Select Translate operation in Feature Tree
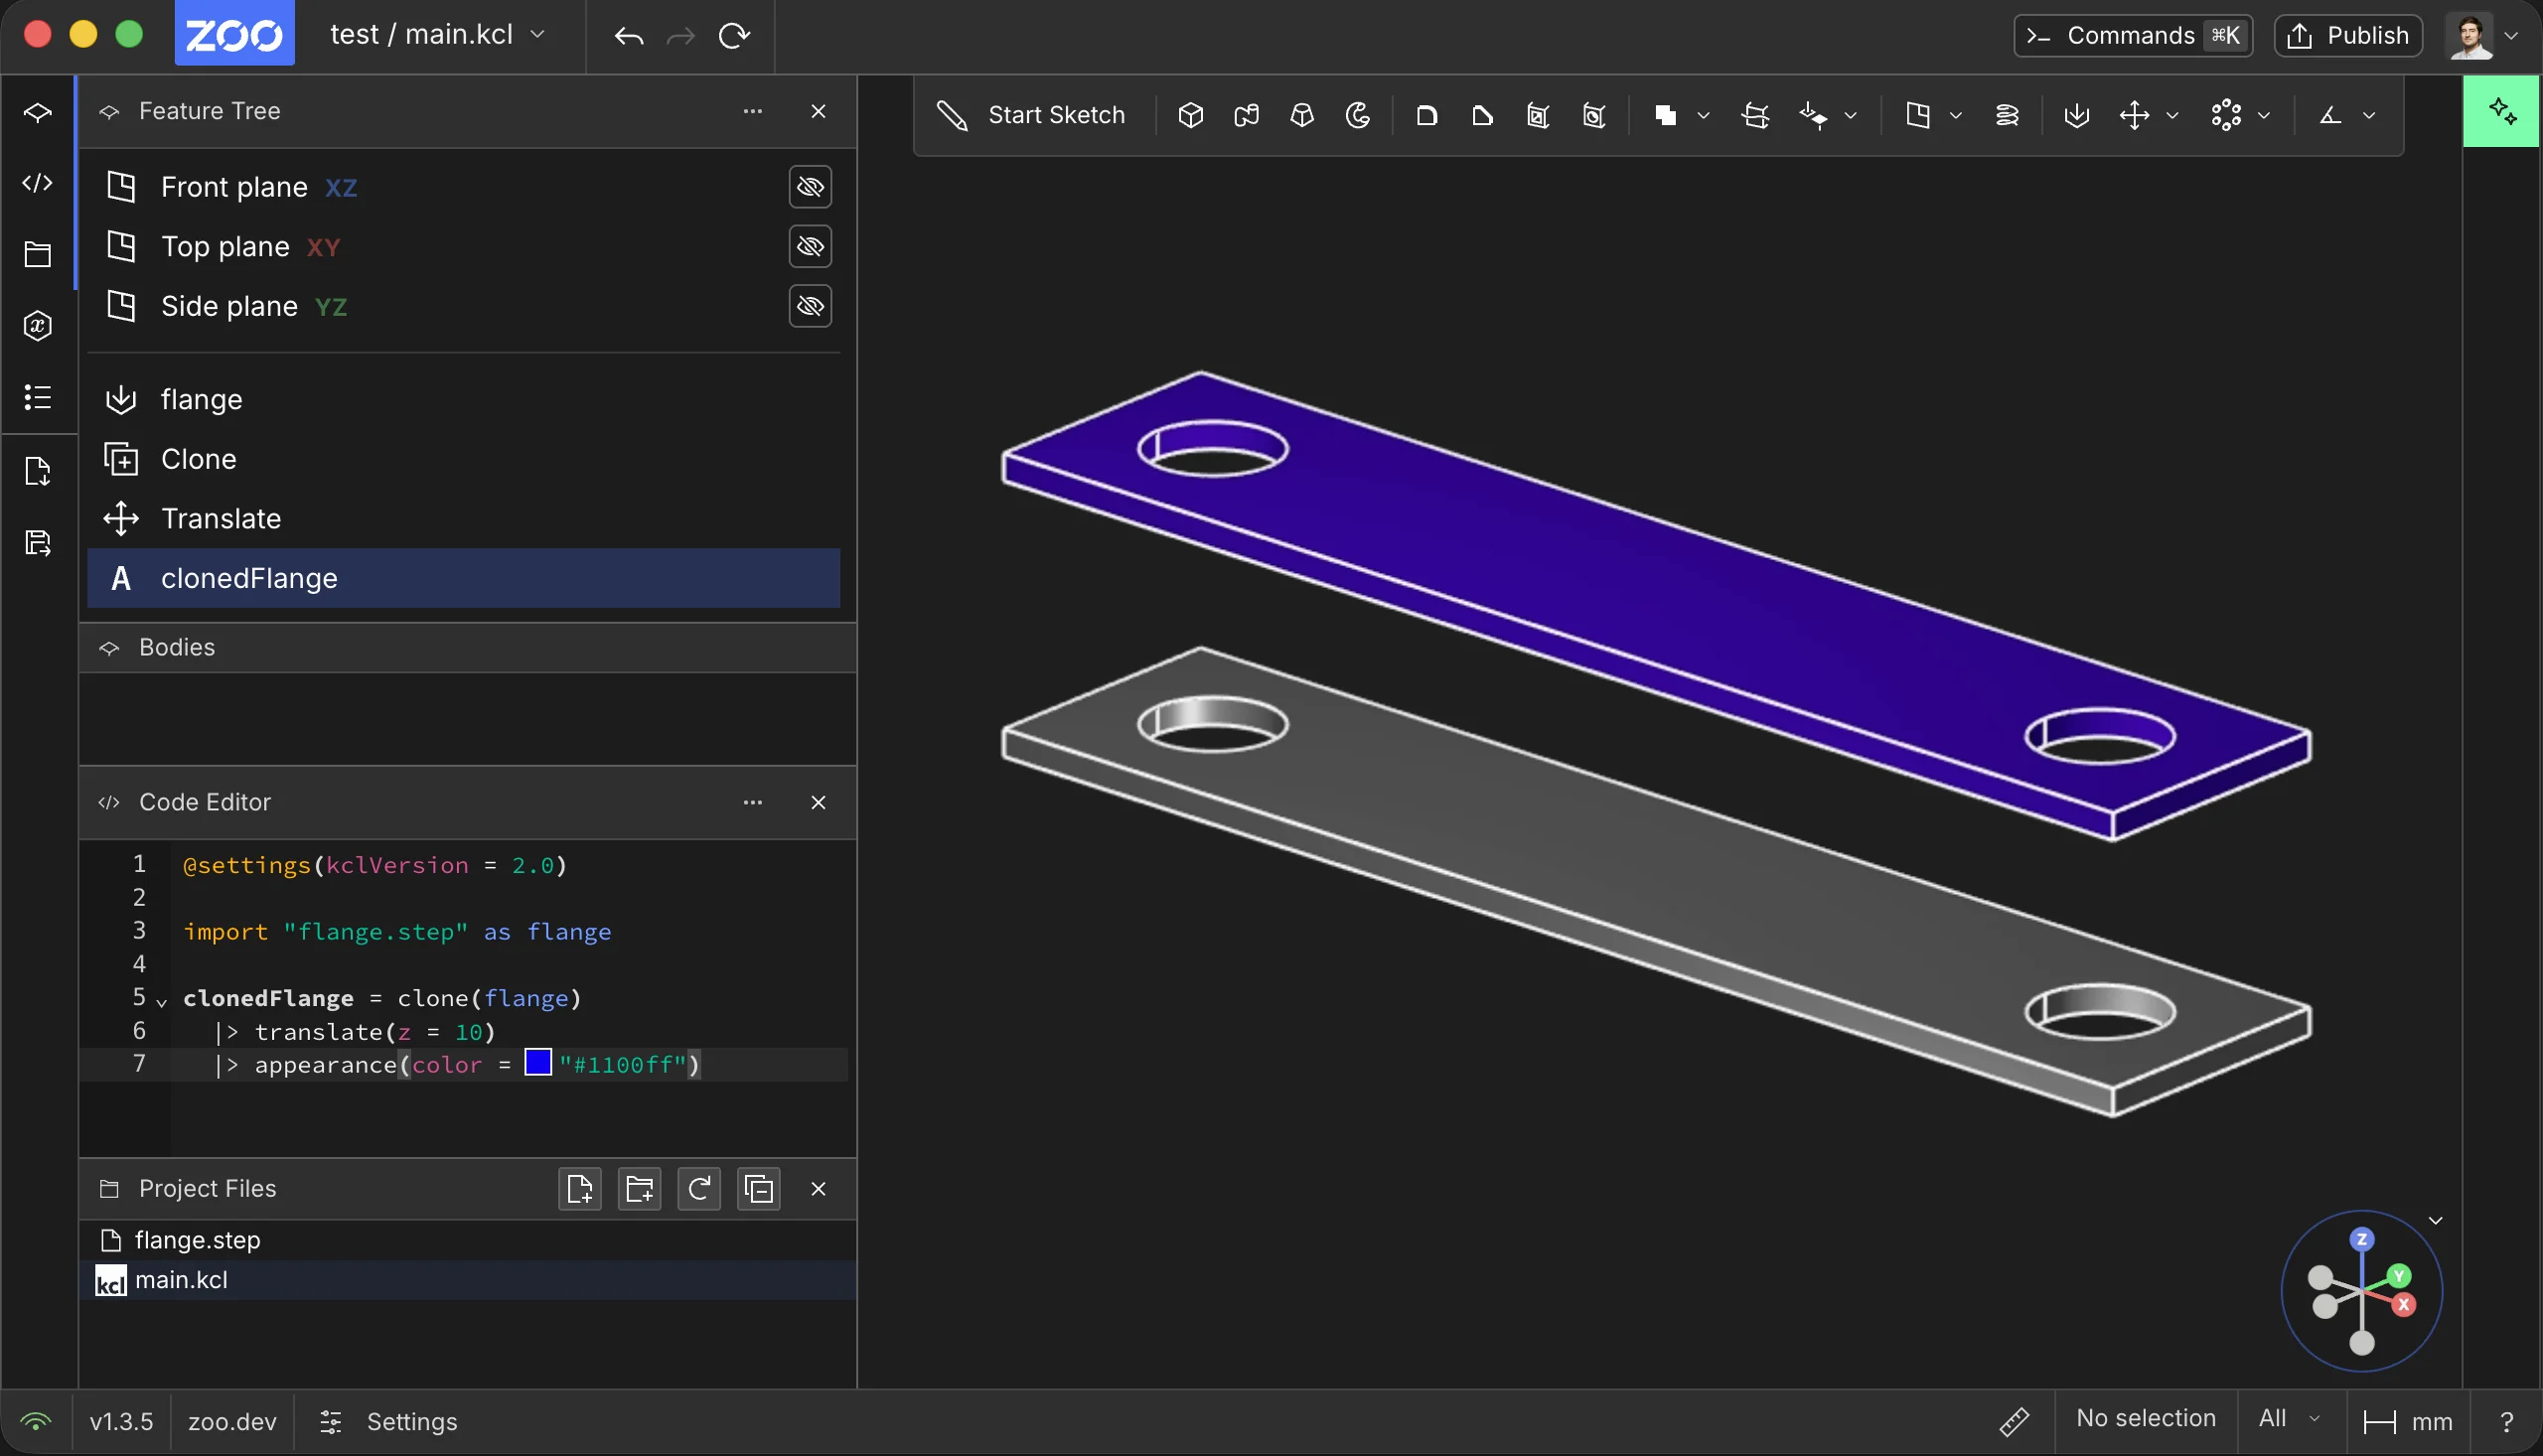The image size is (2543, 1456). coord(464,519)
